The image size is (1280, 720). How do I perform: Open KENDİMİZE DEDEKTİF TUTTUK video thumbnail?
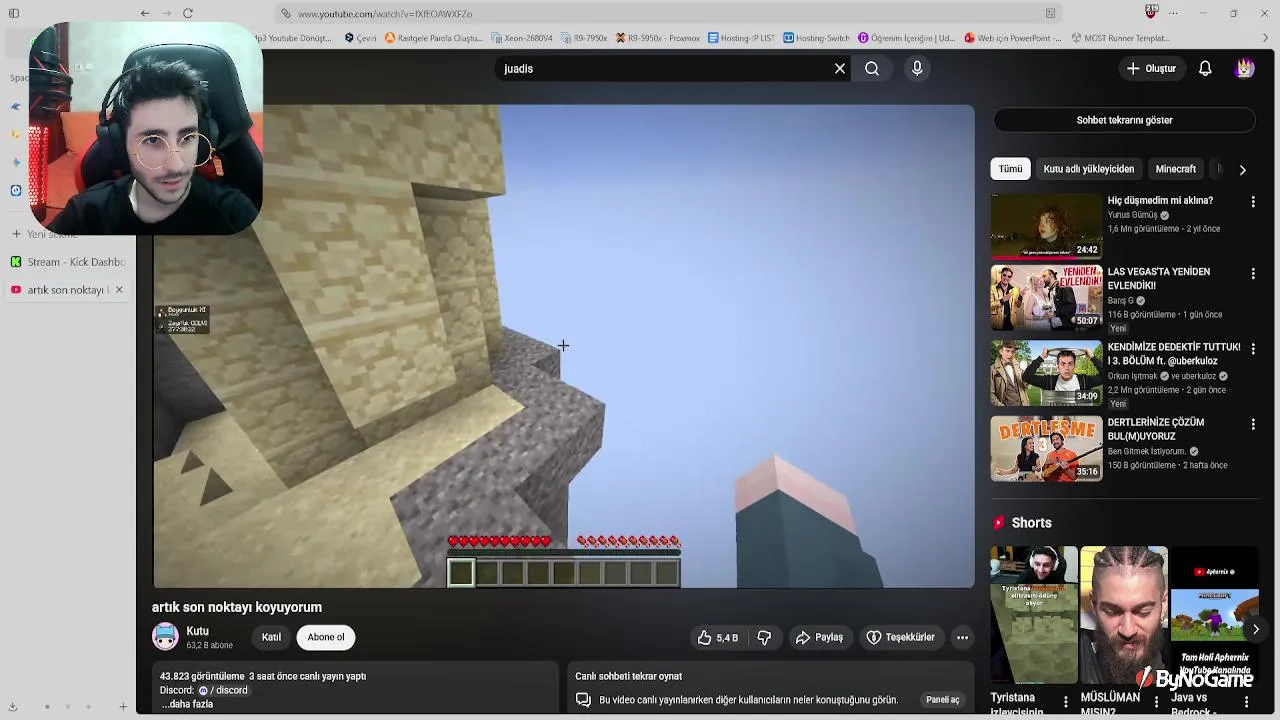click(1046, 372)
